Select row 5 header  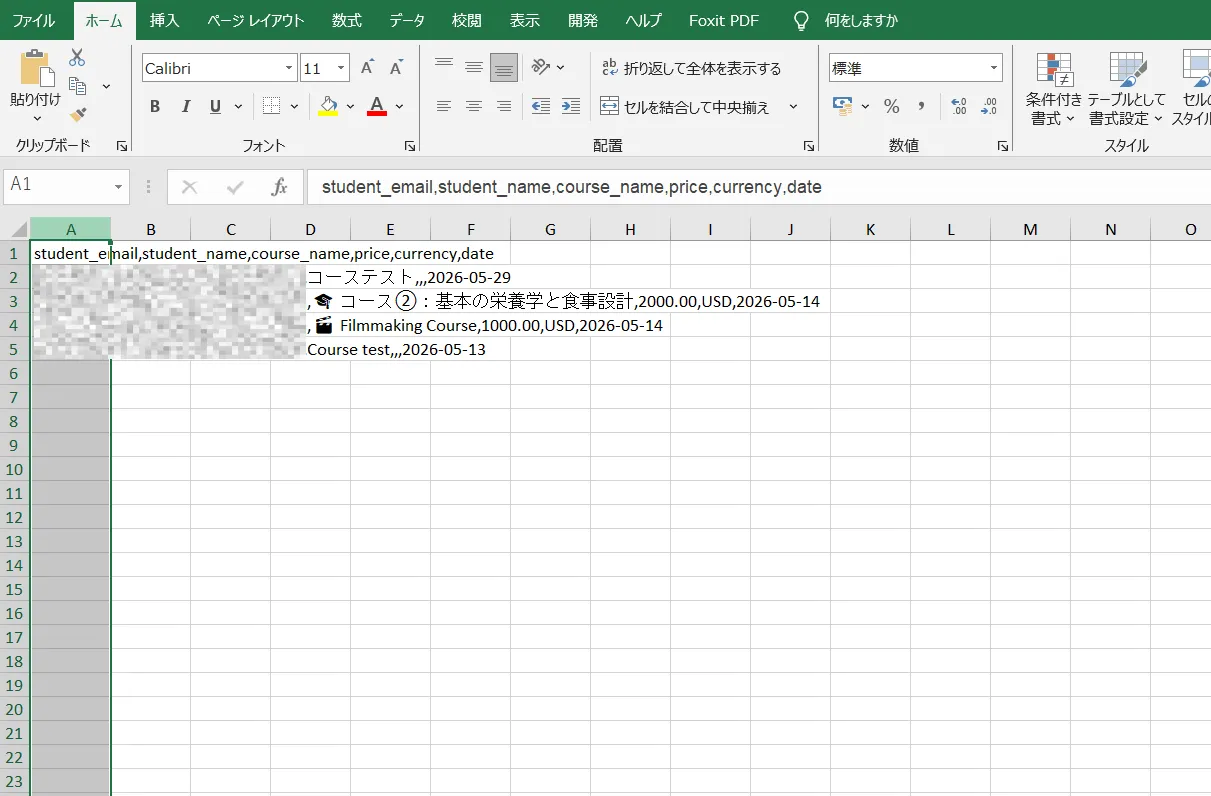[15, 349]
